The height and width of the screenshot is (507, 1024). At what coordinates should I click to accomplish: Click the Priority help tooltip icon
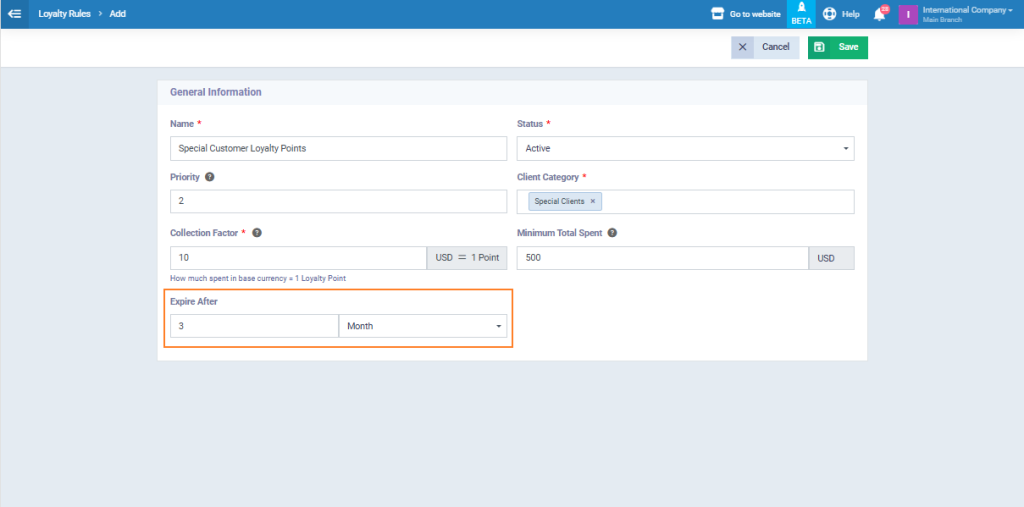pyautogui.click(x=210, y=177)
